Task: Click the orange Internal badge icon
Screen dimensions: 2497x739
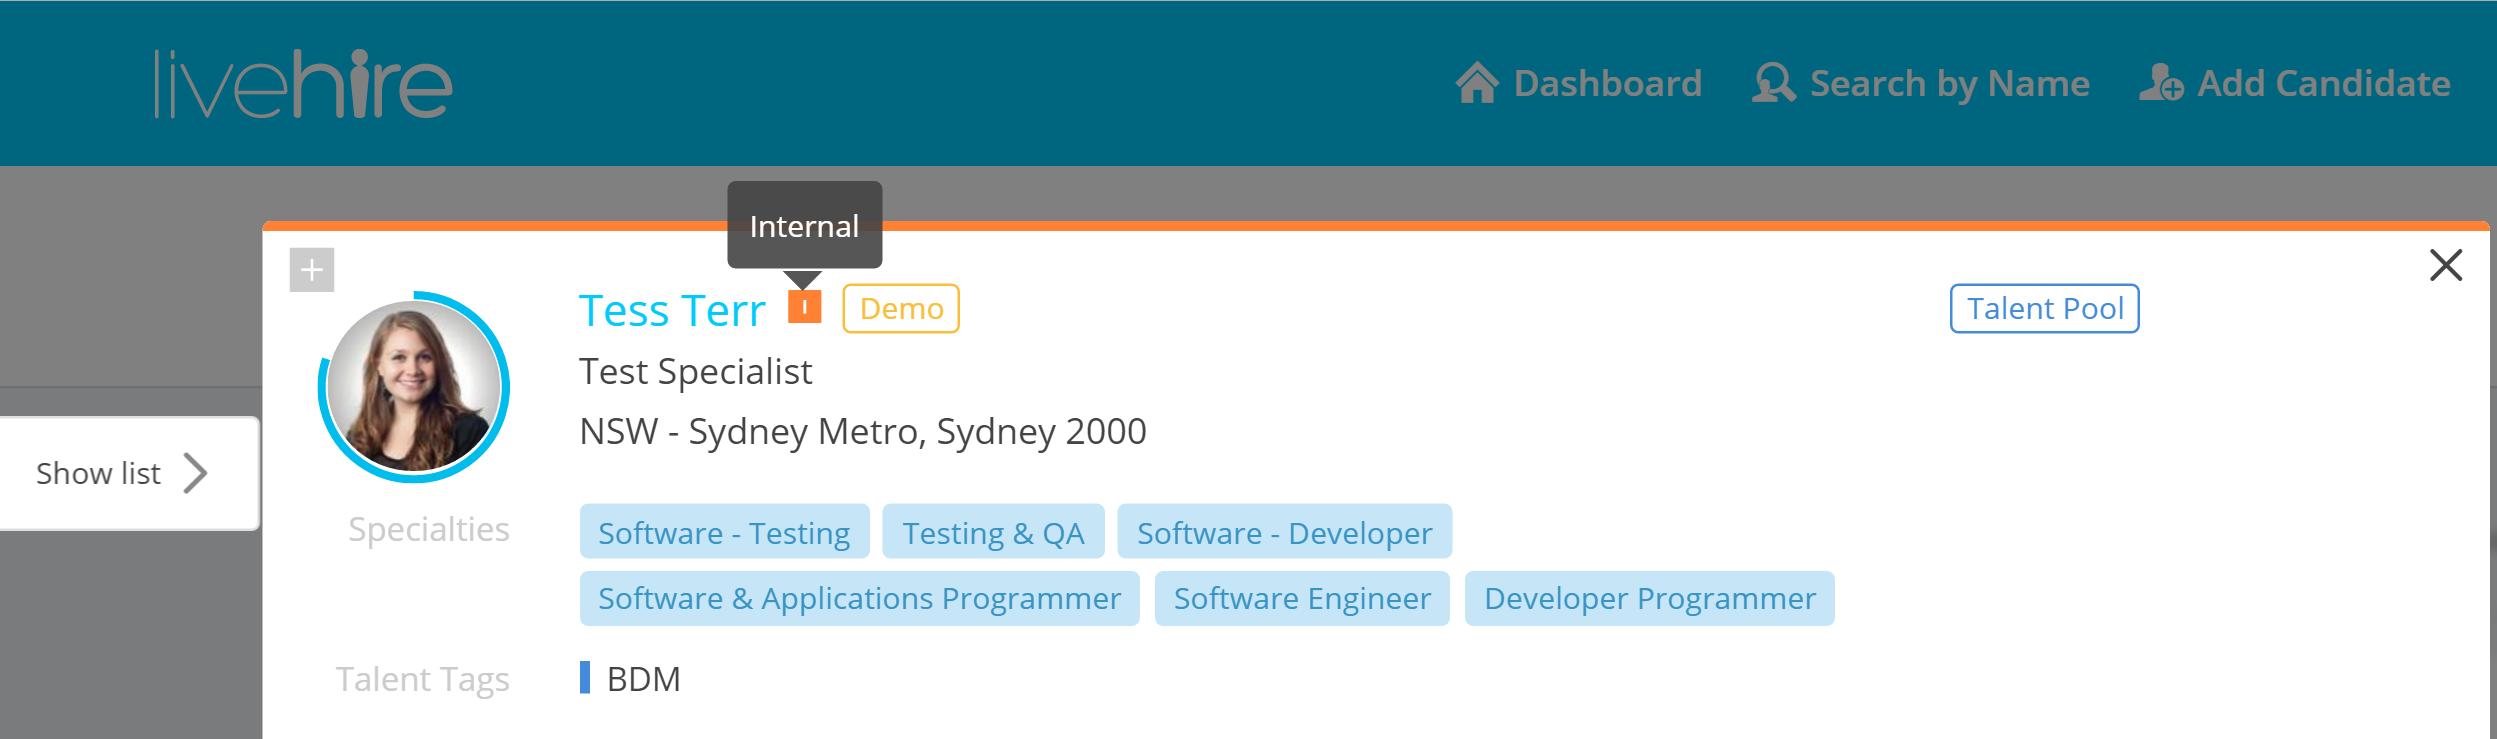Action: tap(804, 307)
